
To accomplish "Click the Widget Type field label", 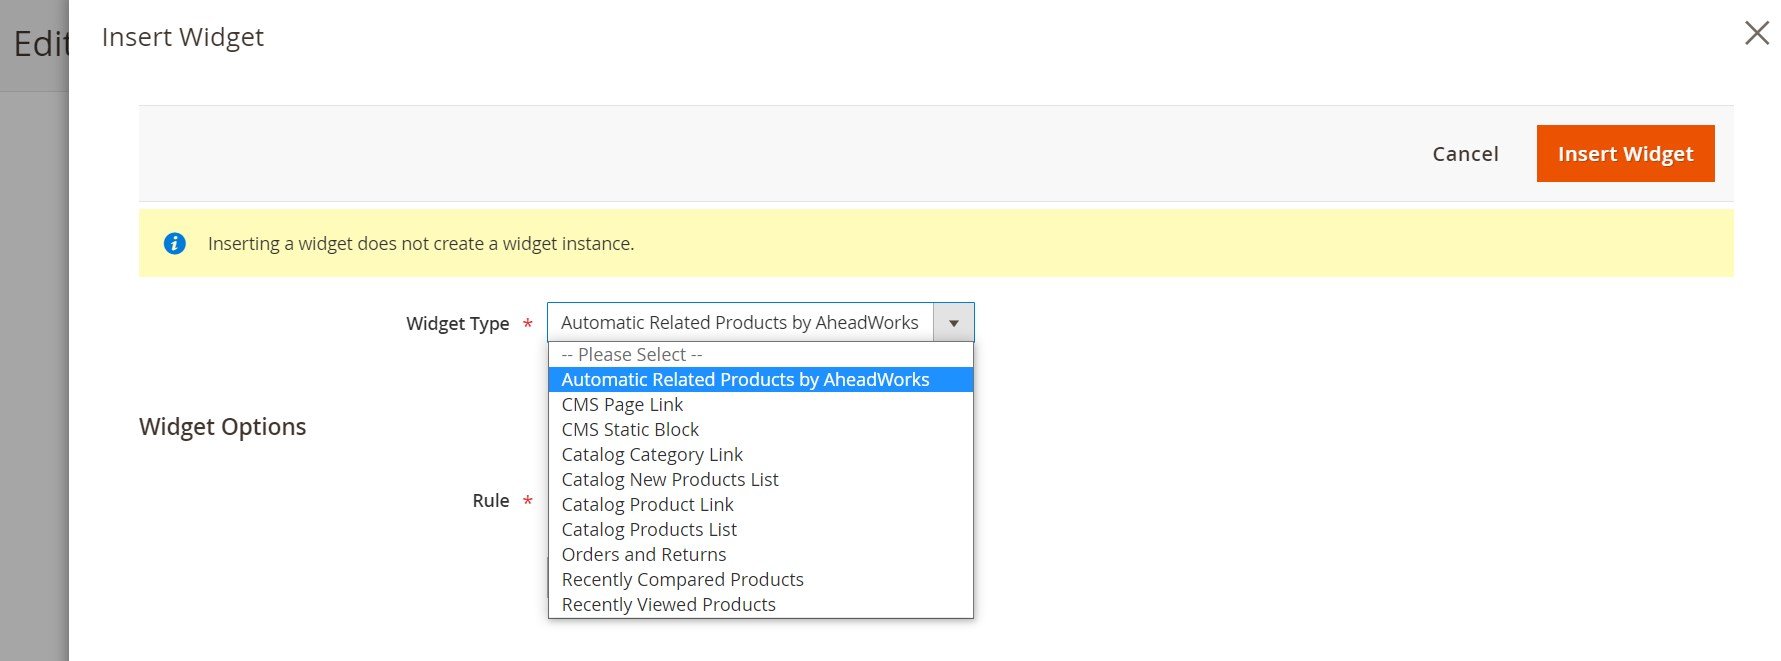I will pos(457,324).
